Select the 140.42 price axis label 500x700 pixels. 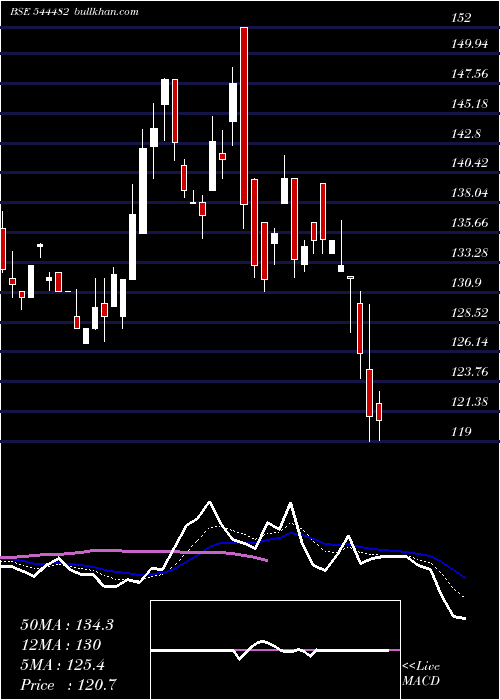coord(470,163)
